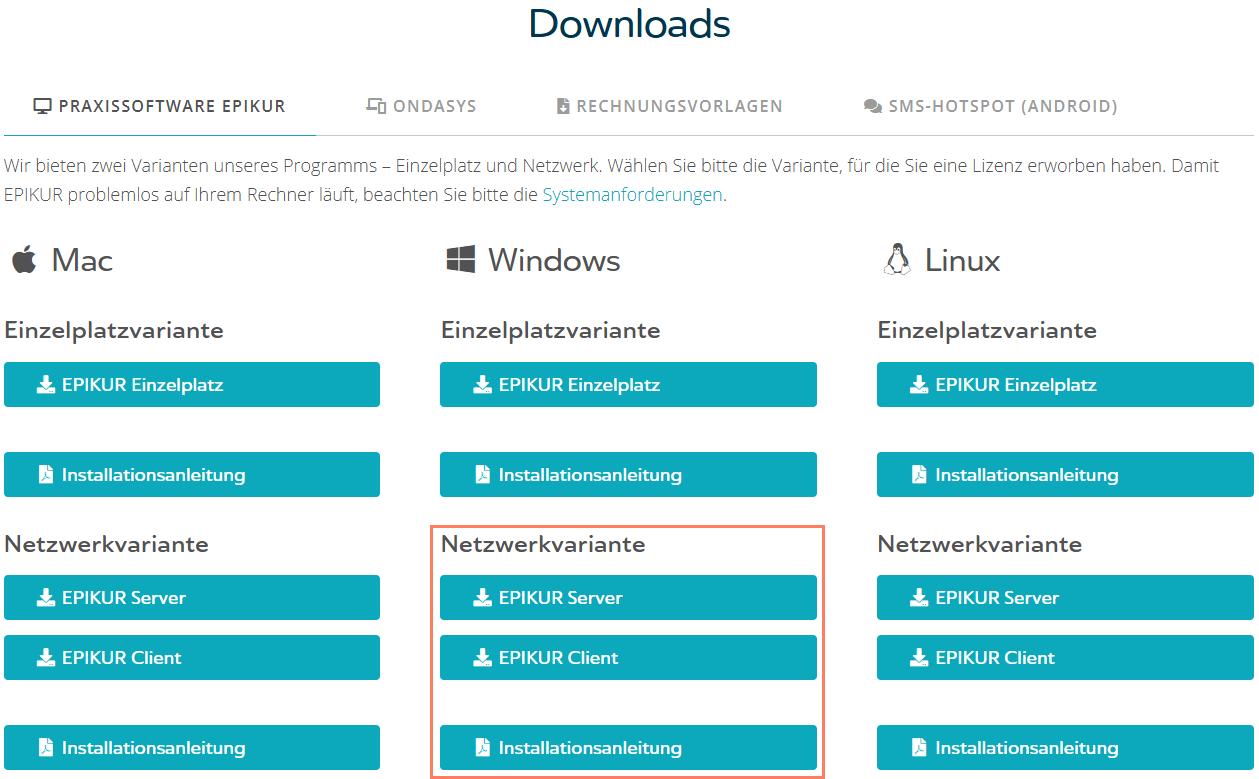Click the Windows logo icon
1259x779 pixels.
coord(460,261)
